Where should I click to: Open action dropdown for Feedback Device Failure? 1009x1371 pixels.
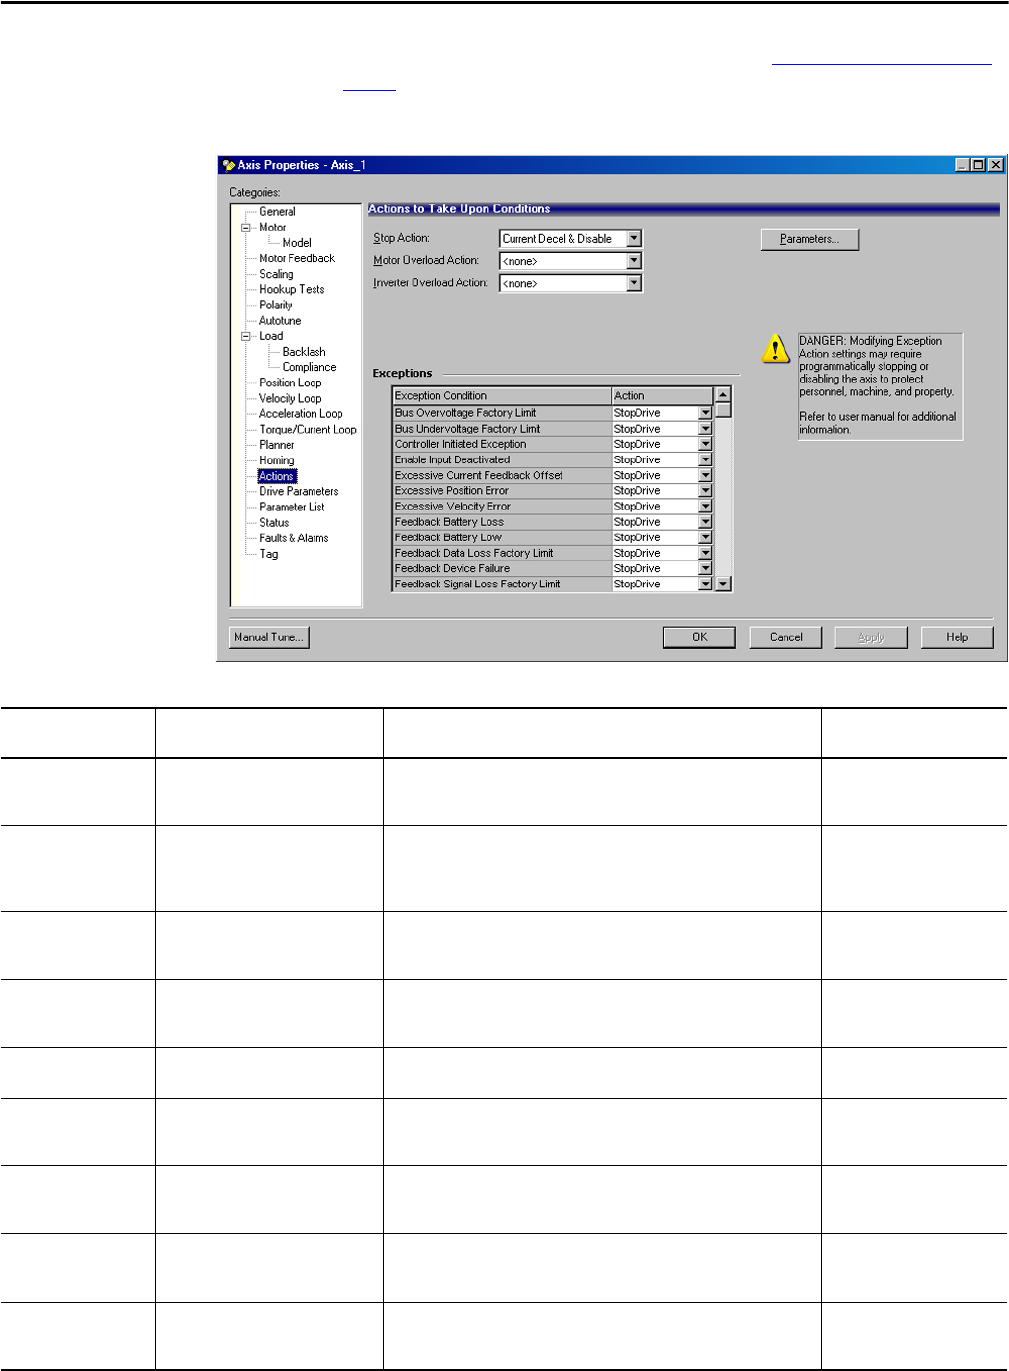[705, 568]
